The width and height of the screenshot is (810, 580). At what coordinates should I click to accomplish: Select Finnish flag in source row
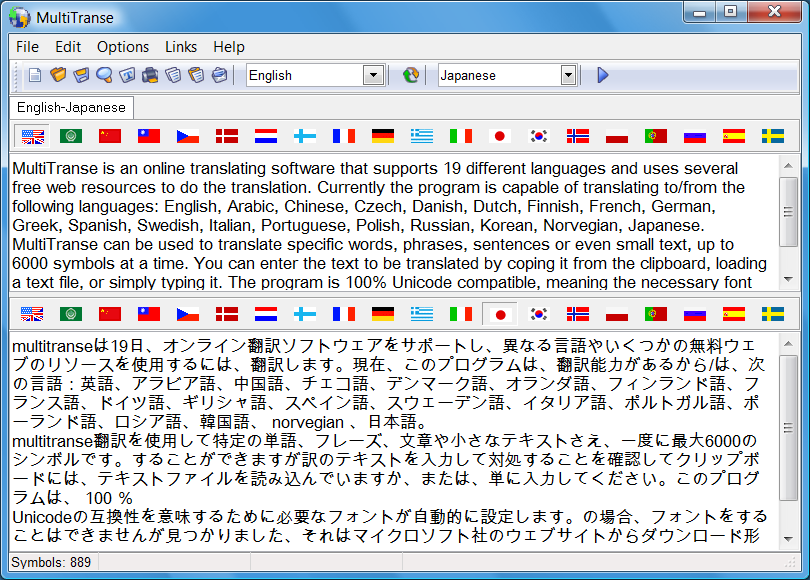(x=305, y=136)
